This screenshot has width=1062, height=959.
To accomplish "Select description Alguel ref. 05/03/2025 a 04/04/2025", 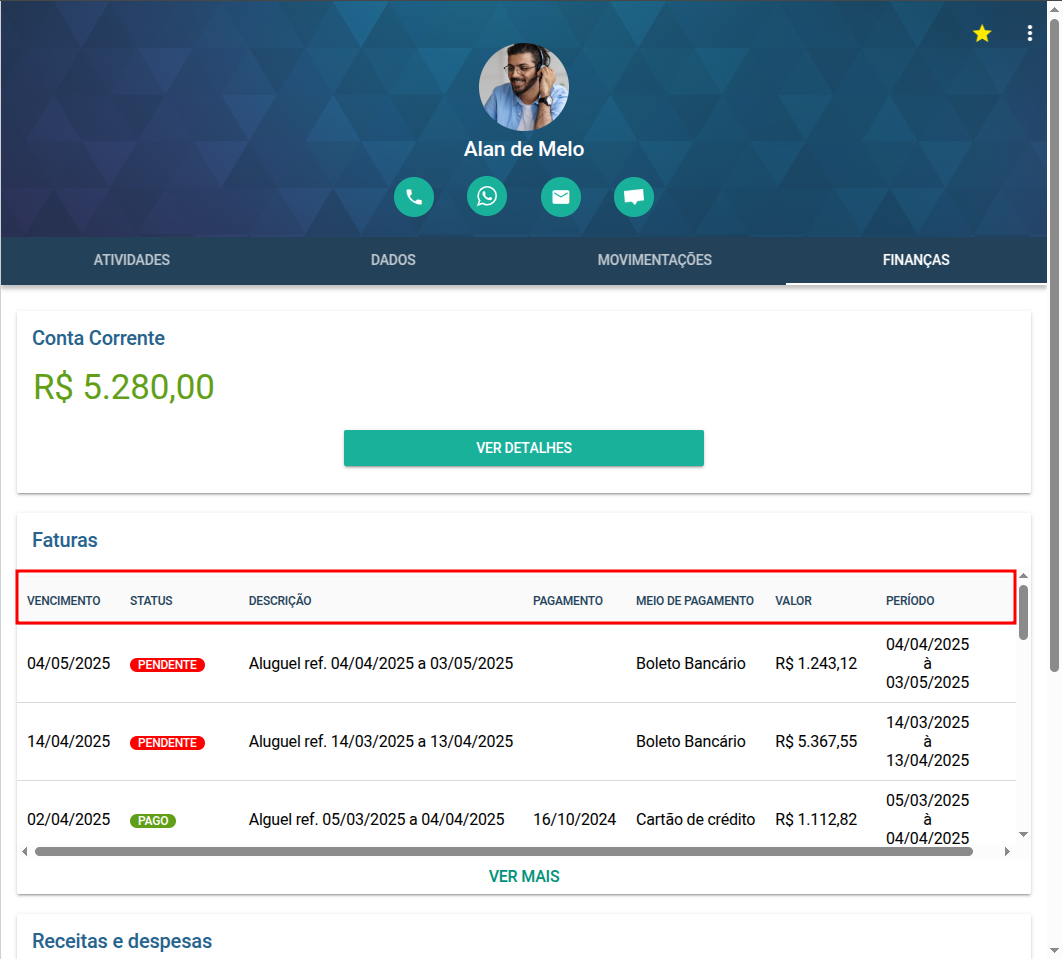I will (377, 819).
